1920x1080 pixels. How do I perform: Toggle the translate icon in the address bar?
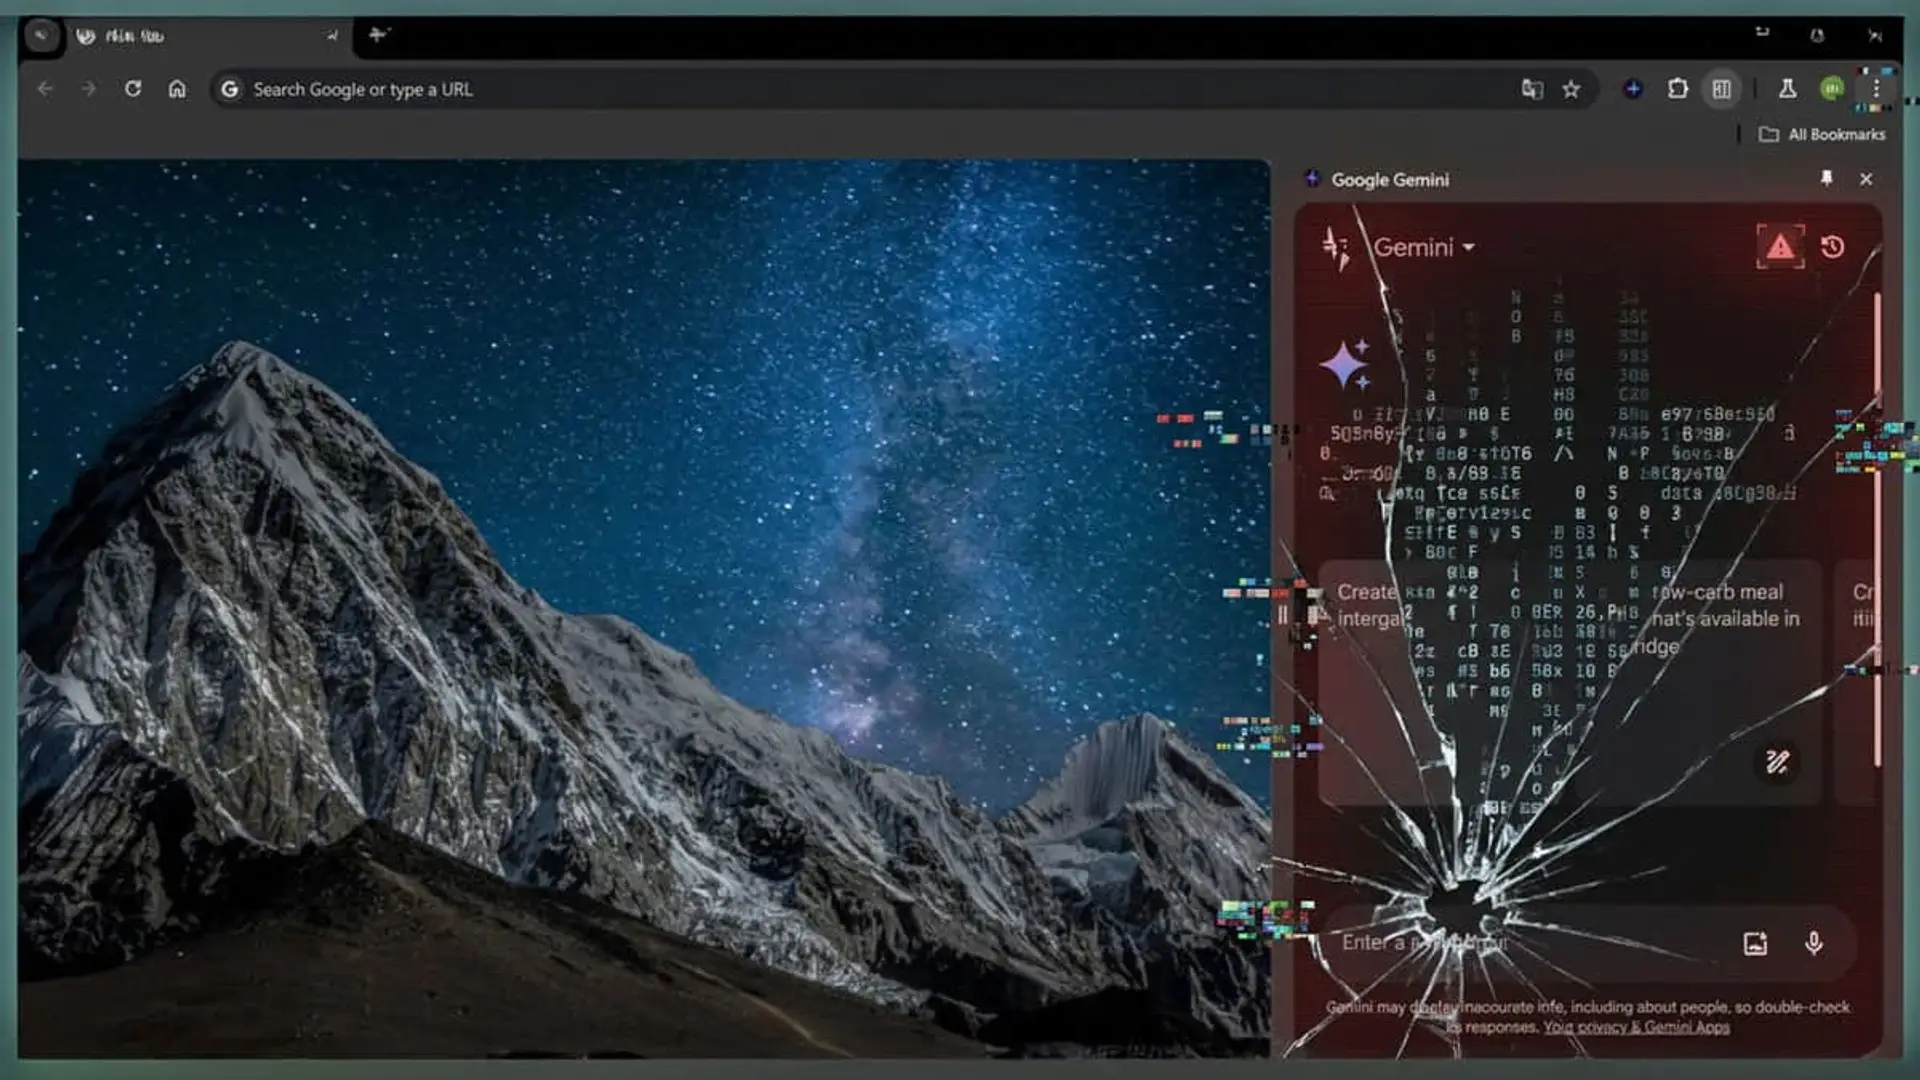tap(1531, 89)
